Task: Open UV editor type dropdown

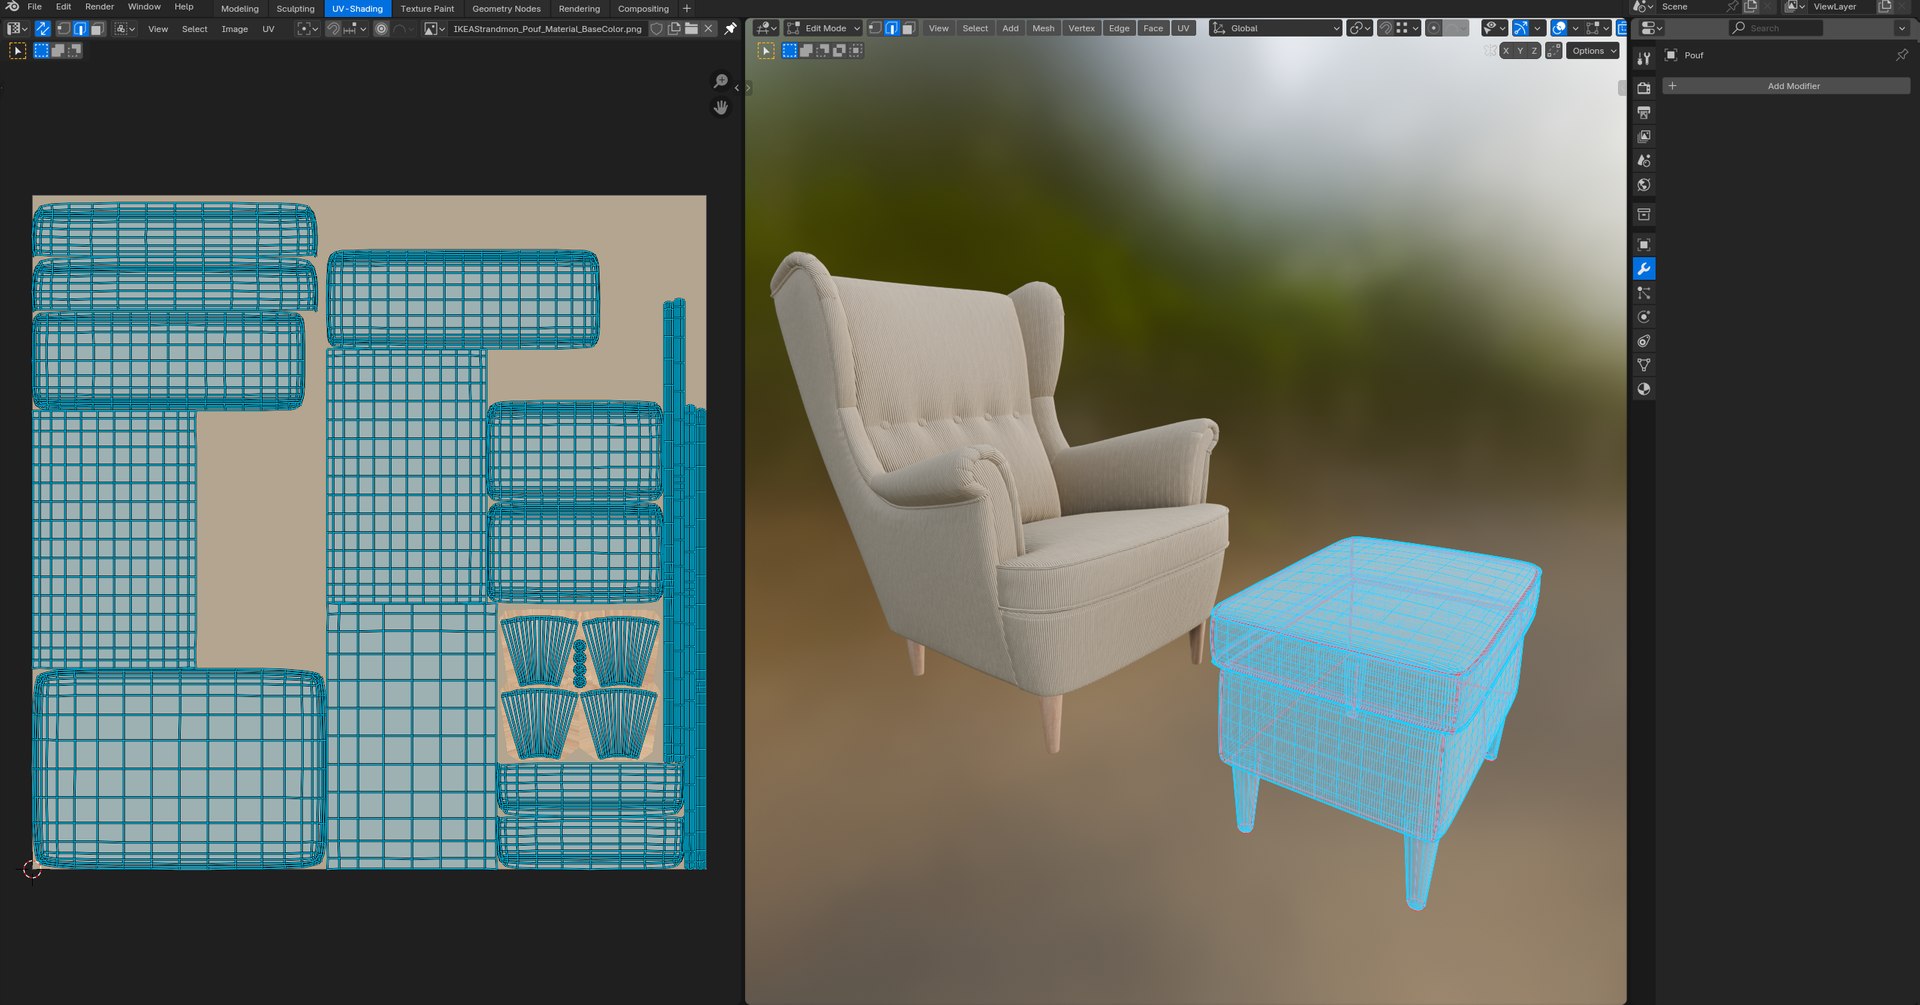Action: tap(16, 29)
